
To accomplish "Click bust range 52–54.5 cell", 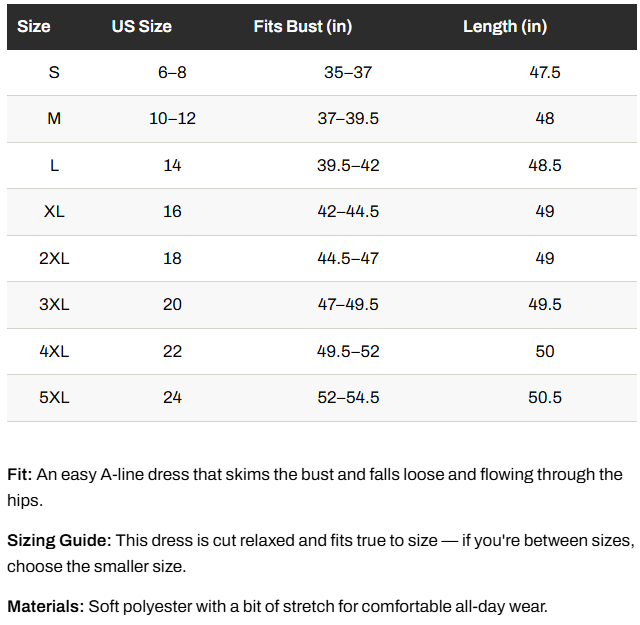I will 348,398.
